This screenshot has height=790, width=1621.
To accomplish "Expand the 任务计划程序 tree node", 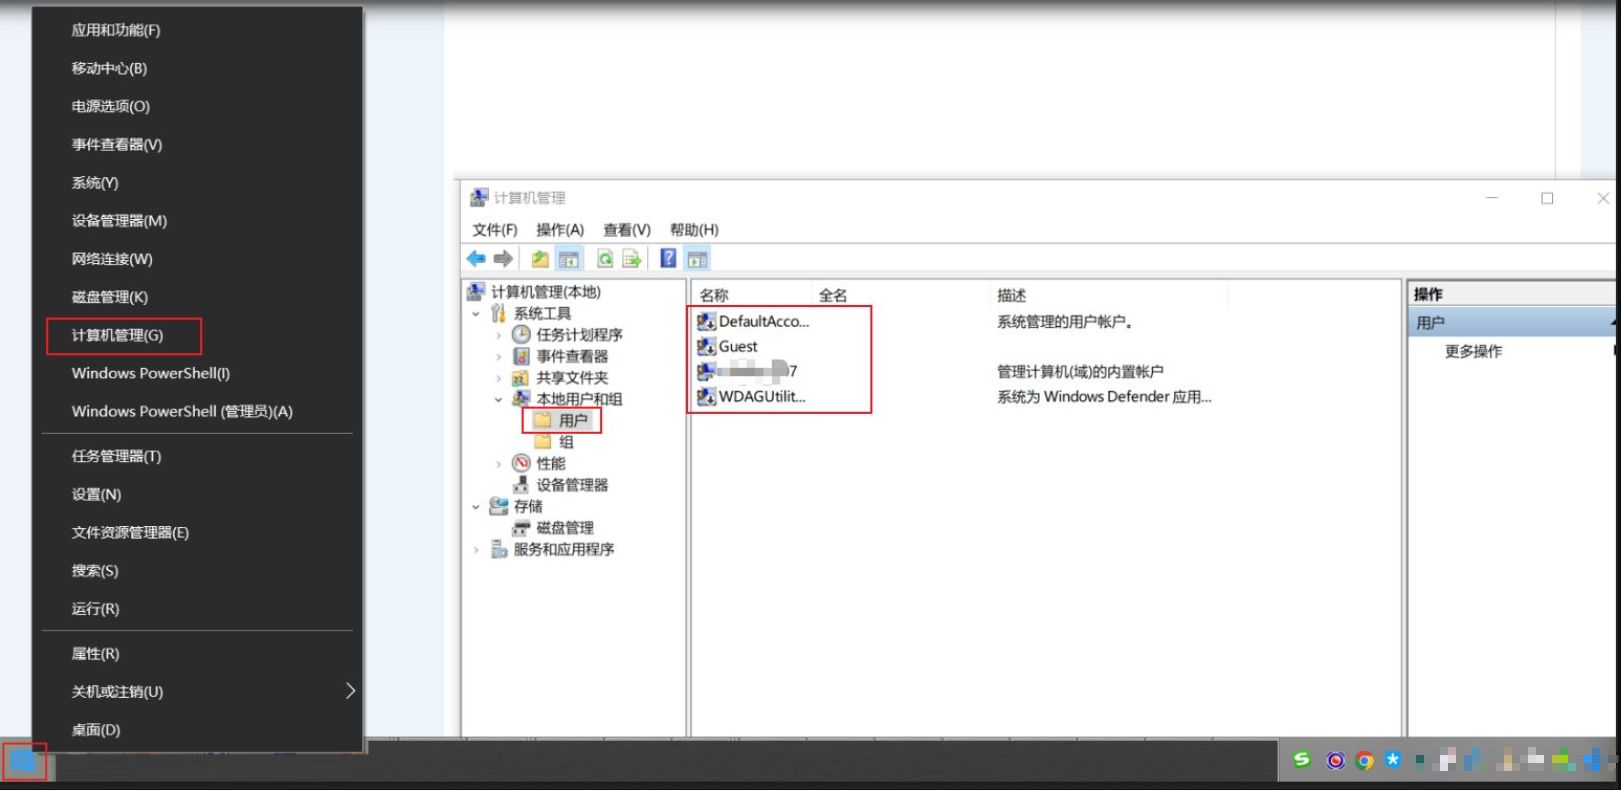I will coord(499,335).
